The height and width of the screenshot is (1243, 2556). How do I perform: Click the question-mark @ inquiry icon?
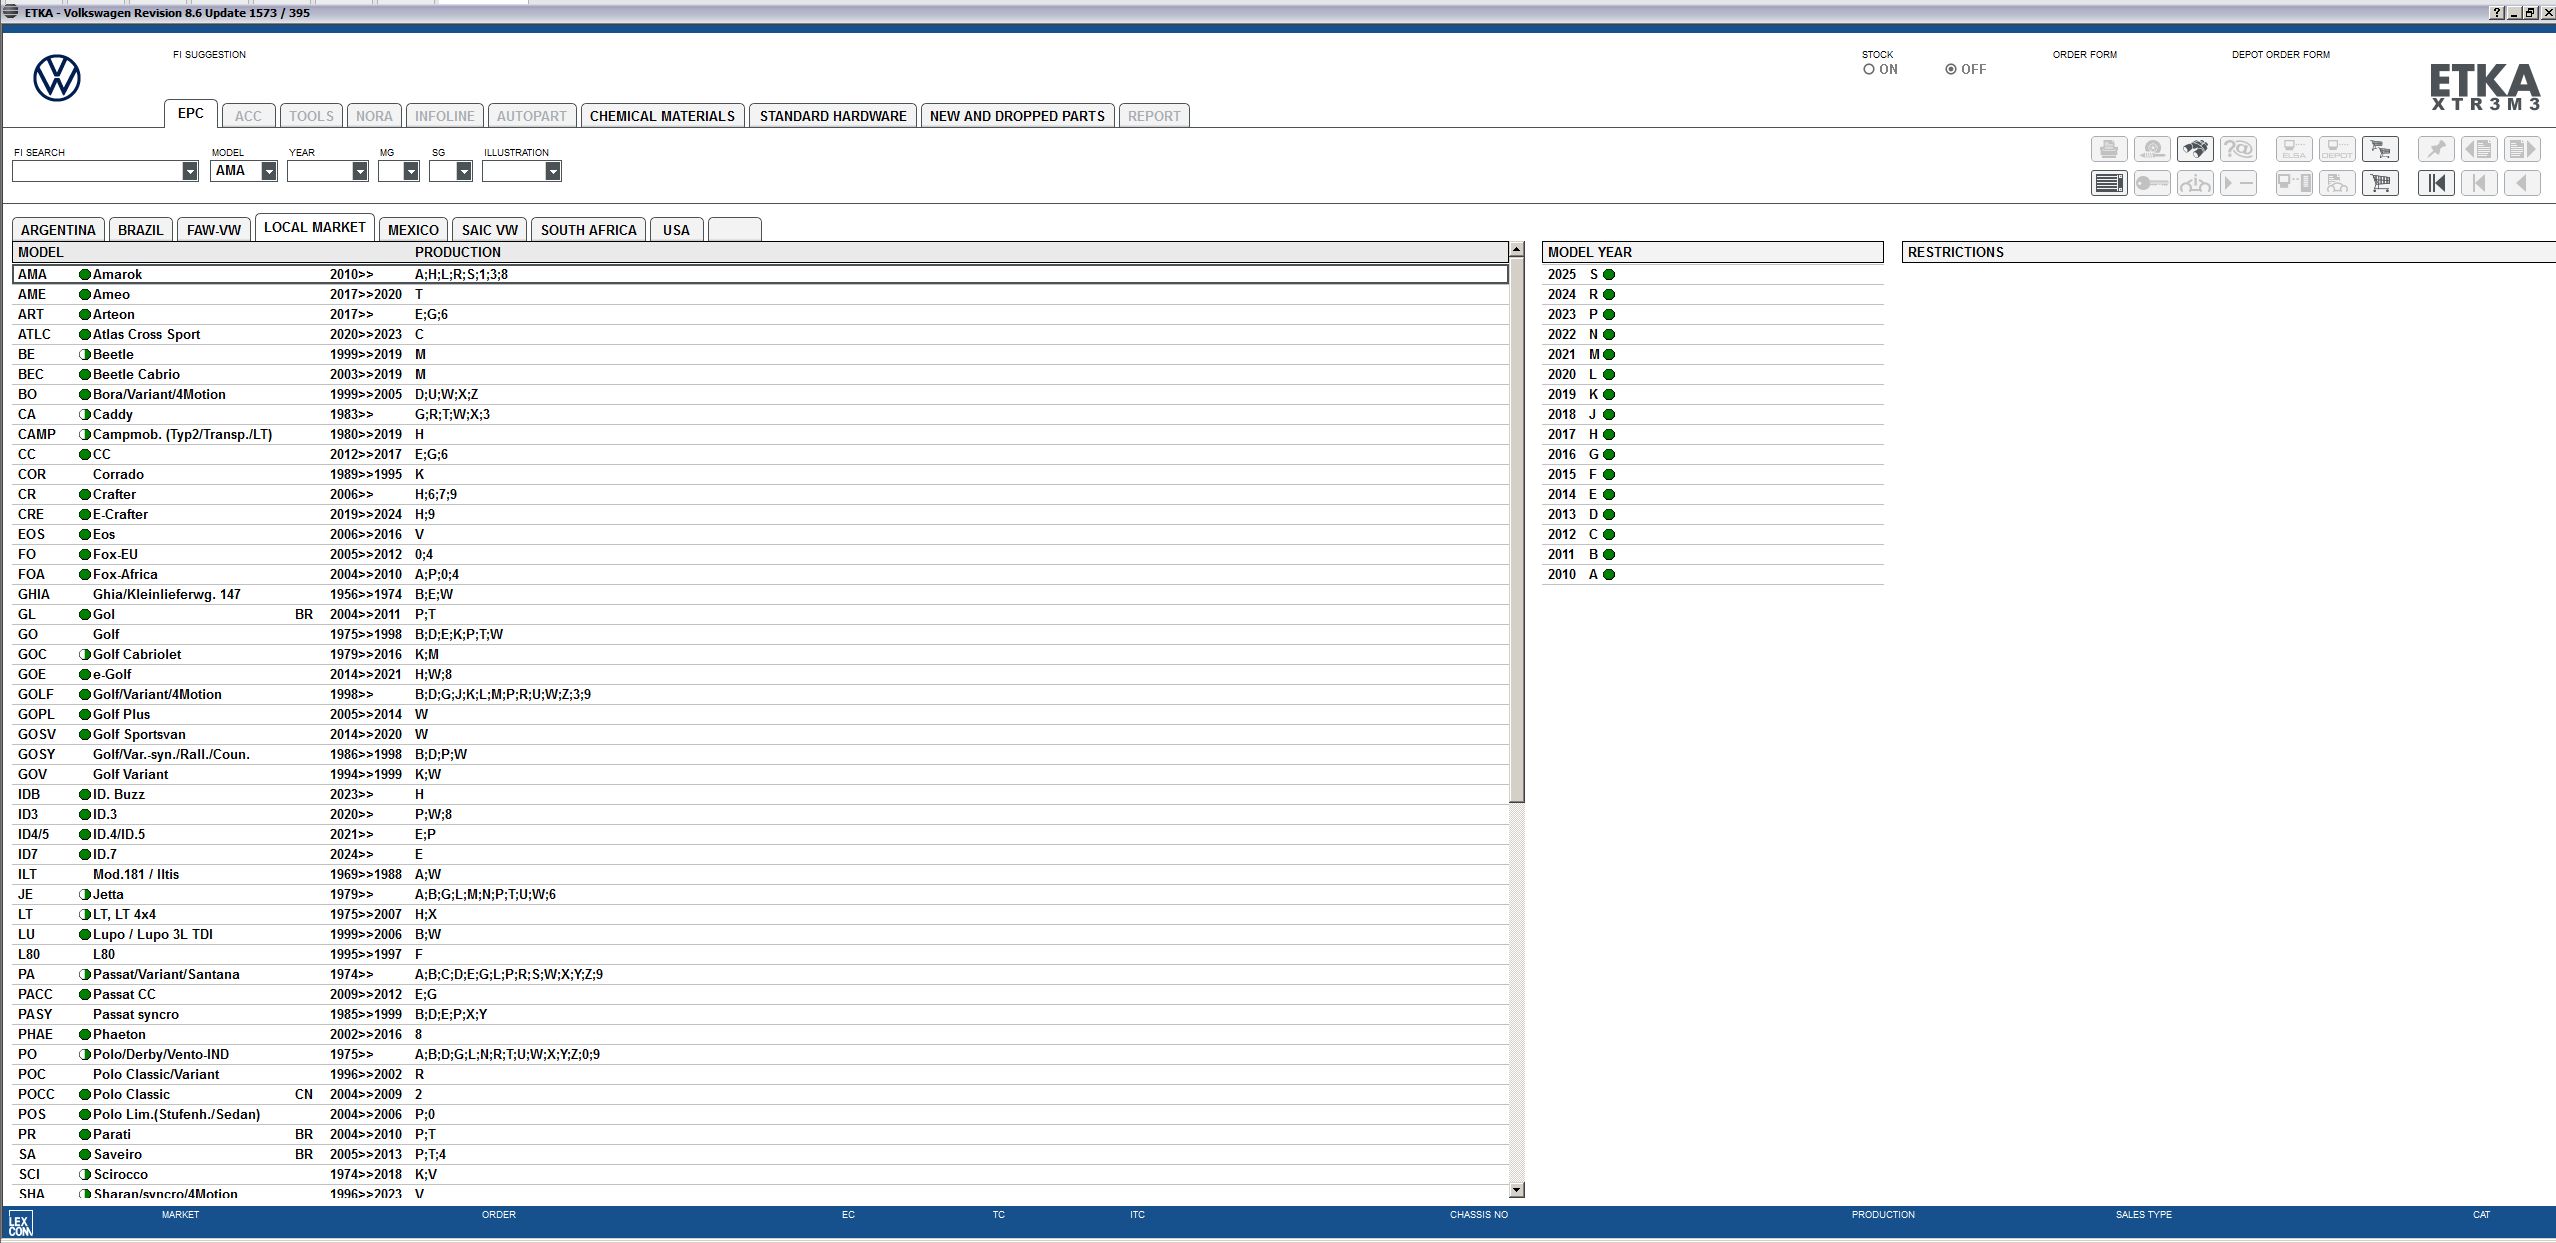click(2238, 149)
